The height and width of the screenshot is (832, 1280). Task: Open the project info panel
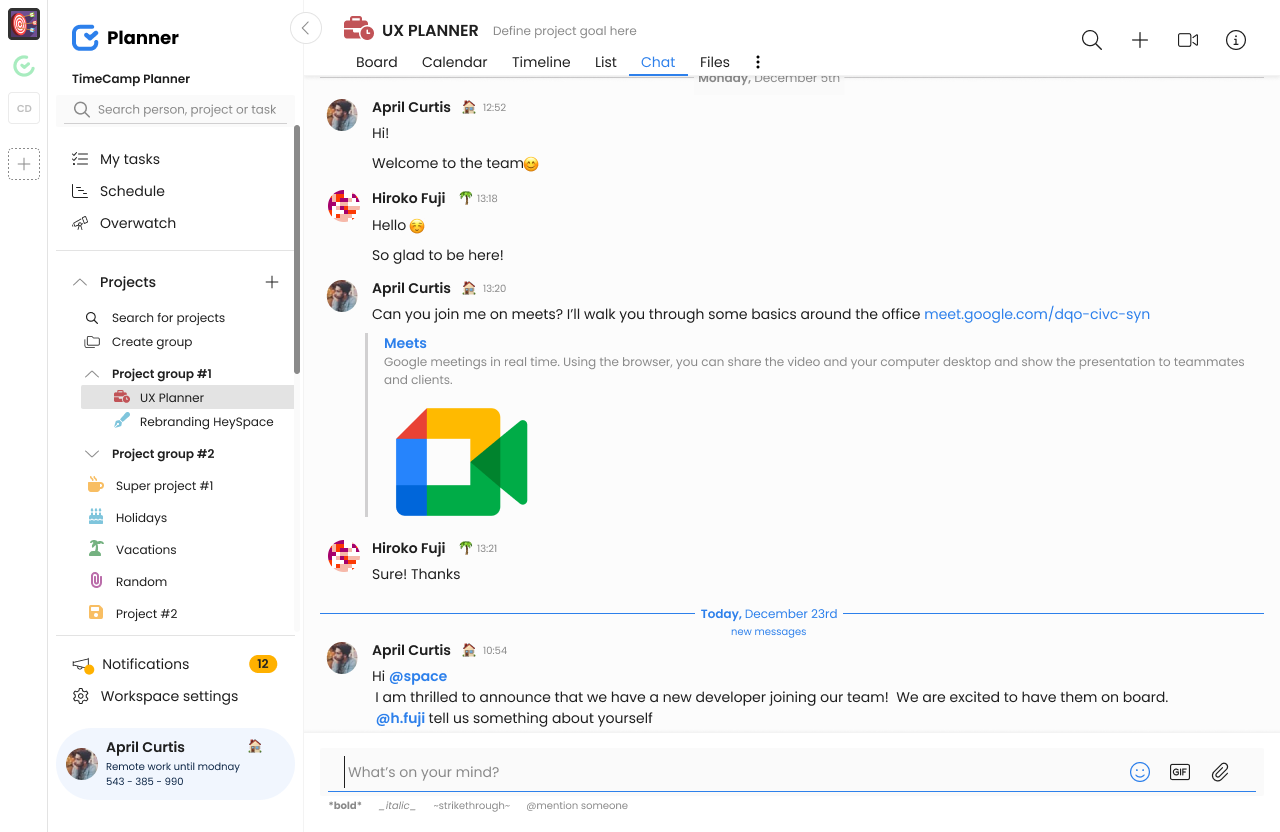pyautogui.click(x=1235, y=40)
